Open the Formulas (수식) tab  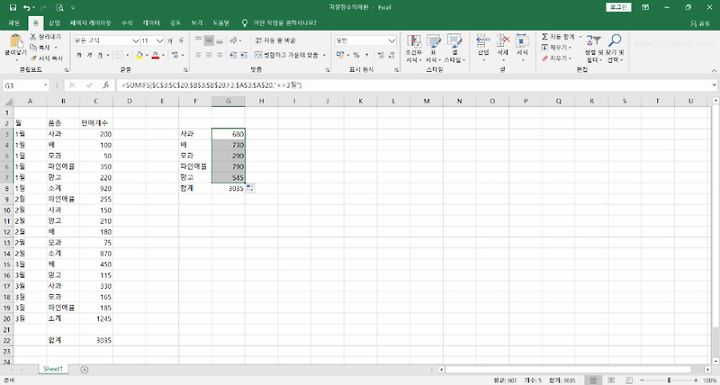[127, 23]
